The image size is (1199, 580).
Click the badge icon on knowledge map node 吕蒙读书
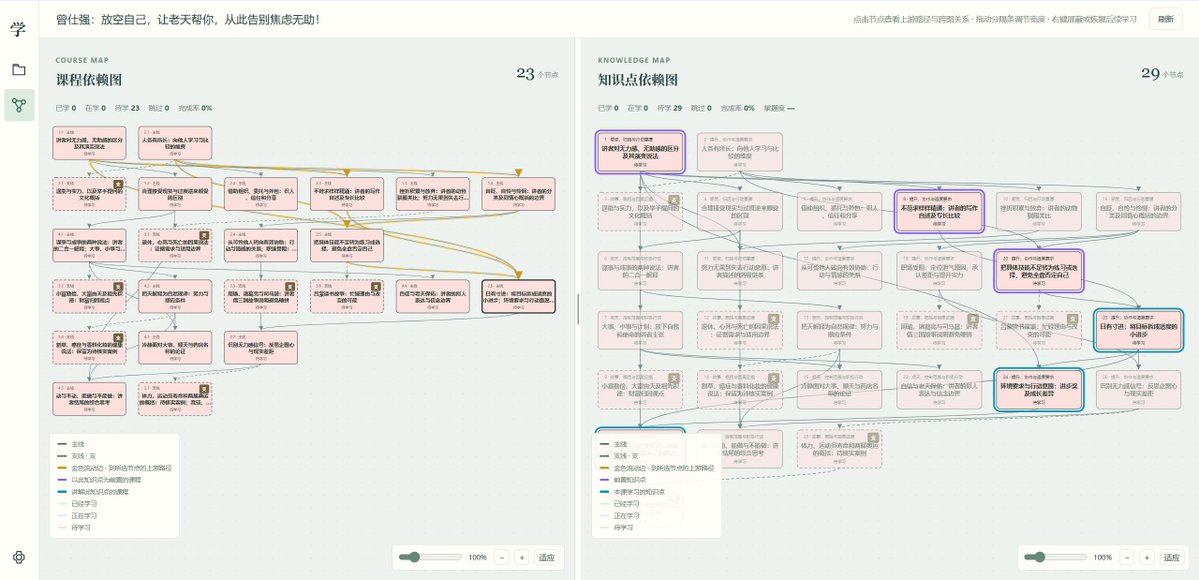pyautogui.click(x=1071, y=318)
